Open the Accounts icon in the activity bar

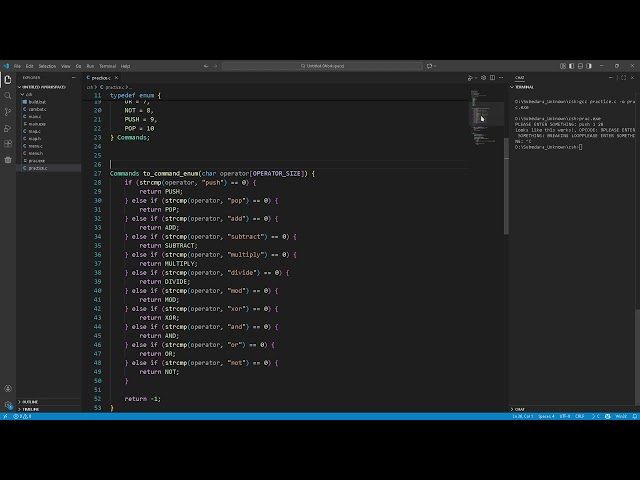click(x=8, y=388)
